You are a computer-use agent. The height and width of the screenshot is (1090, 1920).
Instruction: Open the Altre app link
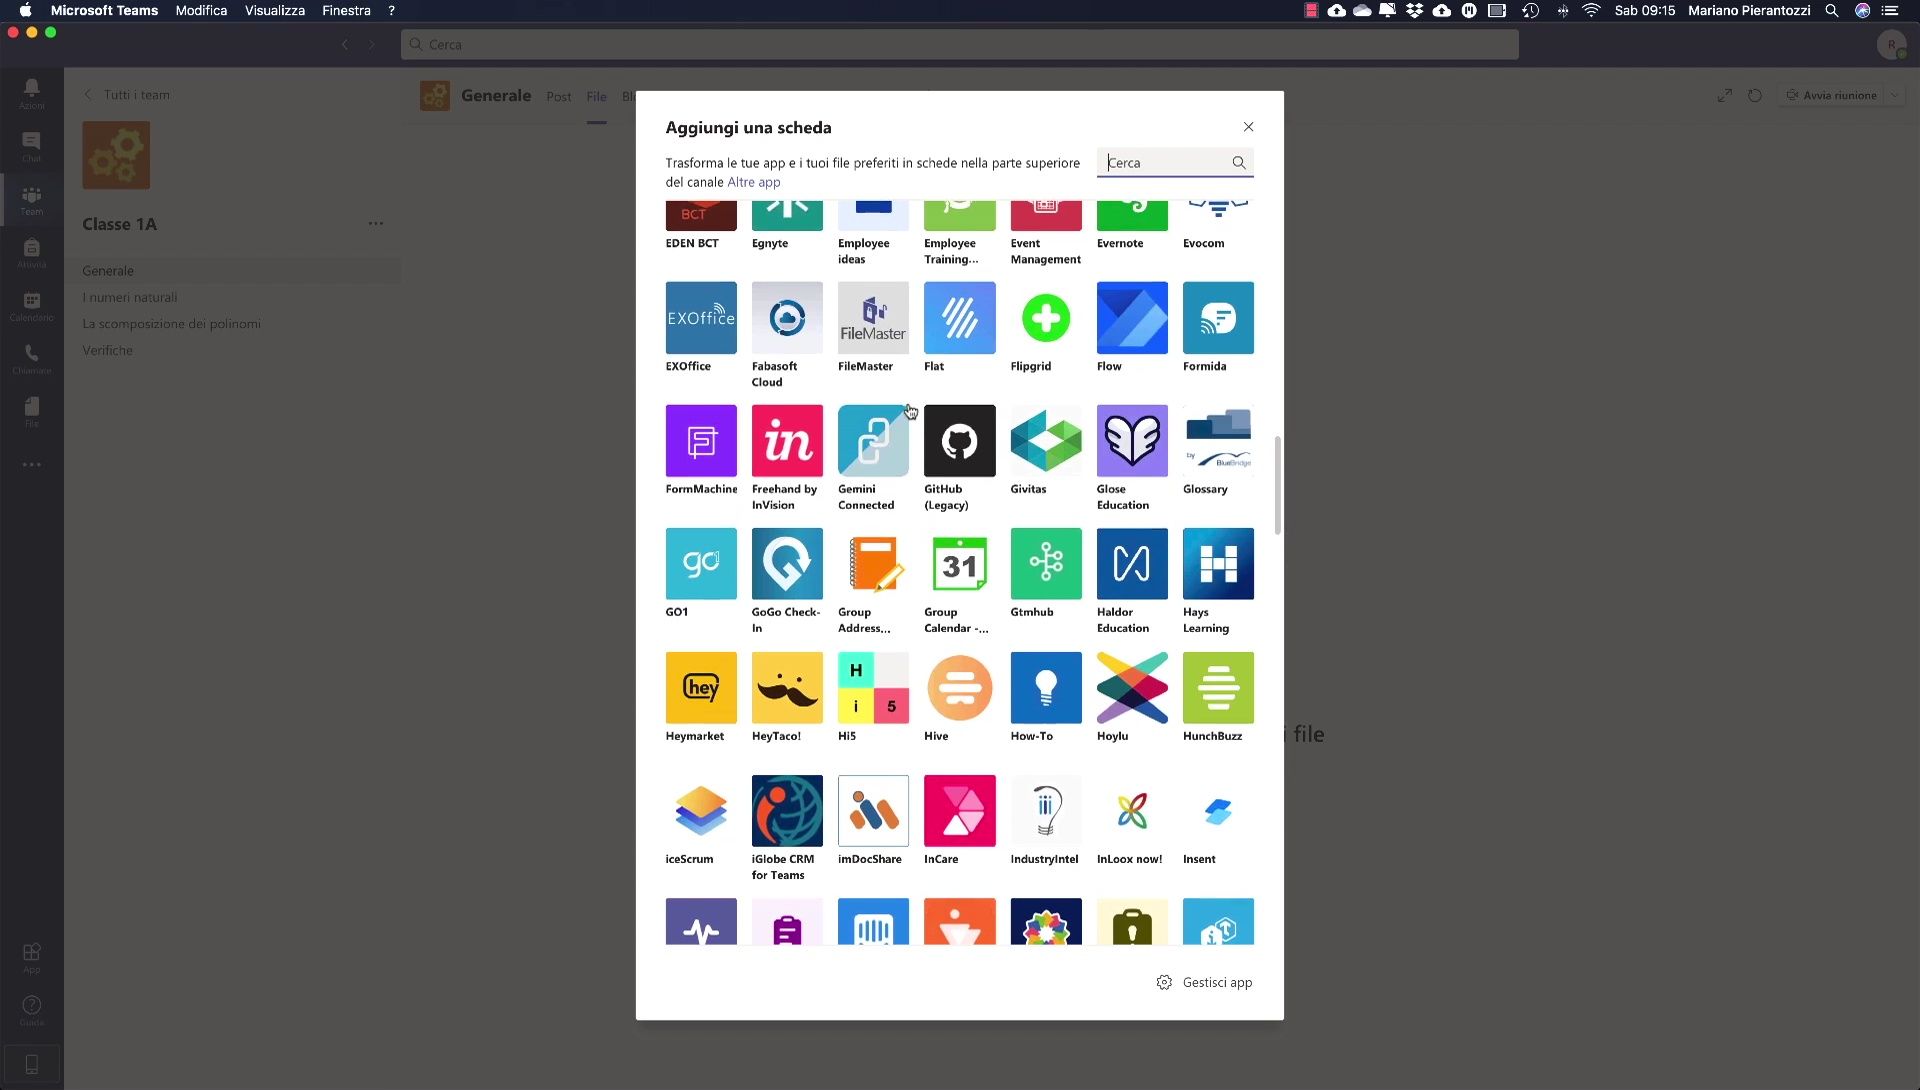[x=753, y=182]
